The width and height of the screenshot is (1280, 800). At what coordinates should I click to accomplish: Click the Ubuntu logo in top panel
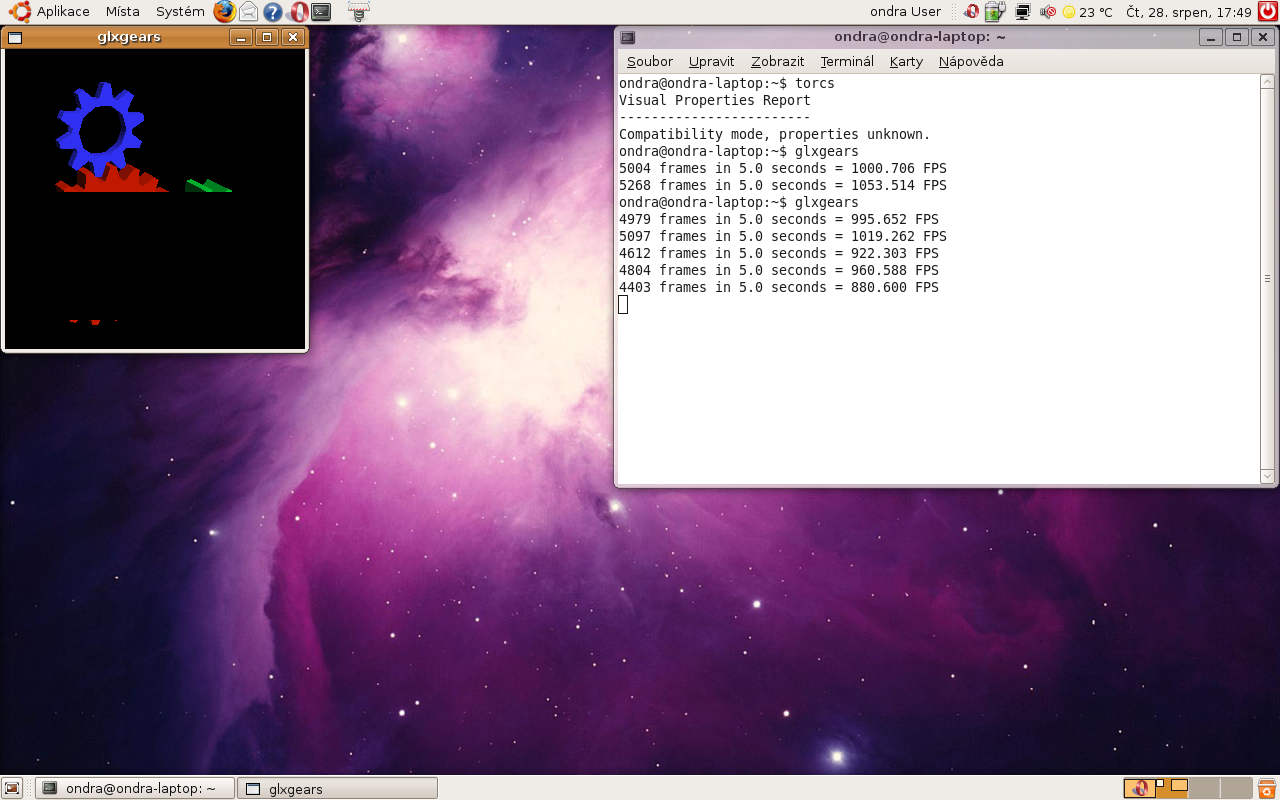tap(19, 12)
